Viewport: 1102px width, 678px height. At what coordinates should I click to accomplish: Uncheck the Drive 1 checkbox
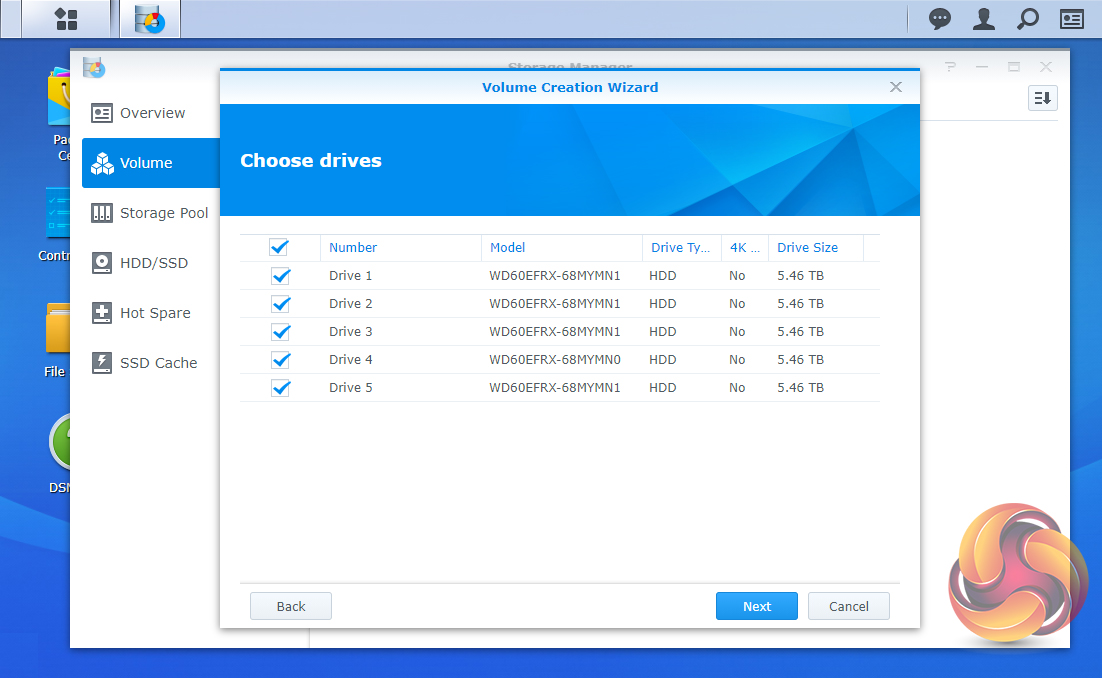pyautogui.click(x=280, y=276)
